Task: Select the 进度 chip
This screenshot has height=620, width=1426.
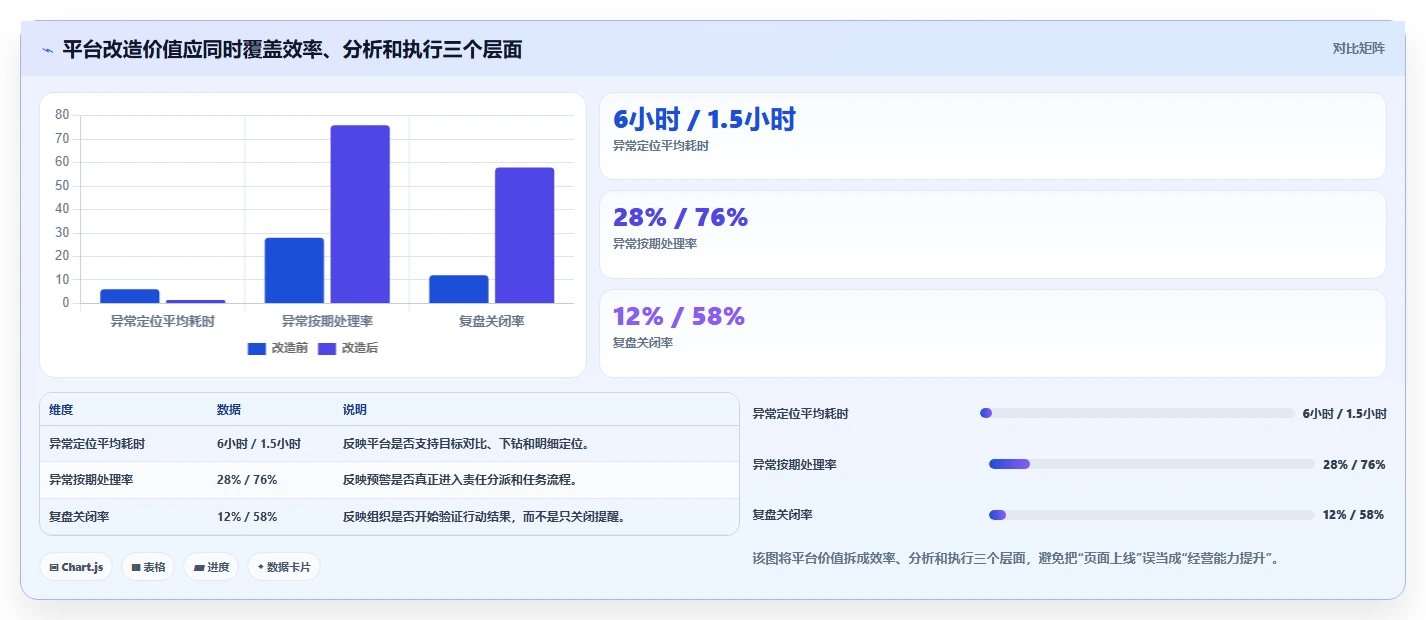Action: (x=211, y=567)
